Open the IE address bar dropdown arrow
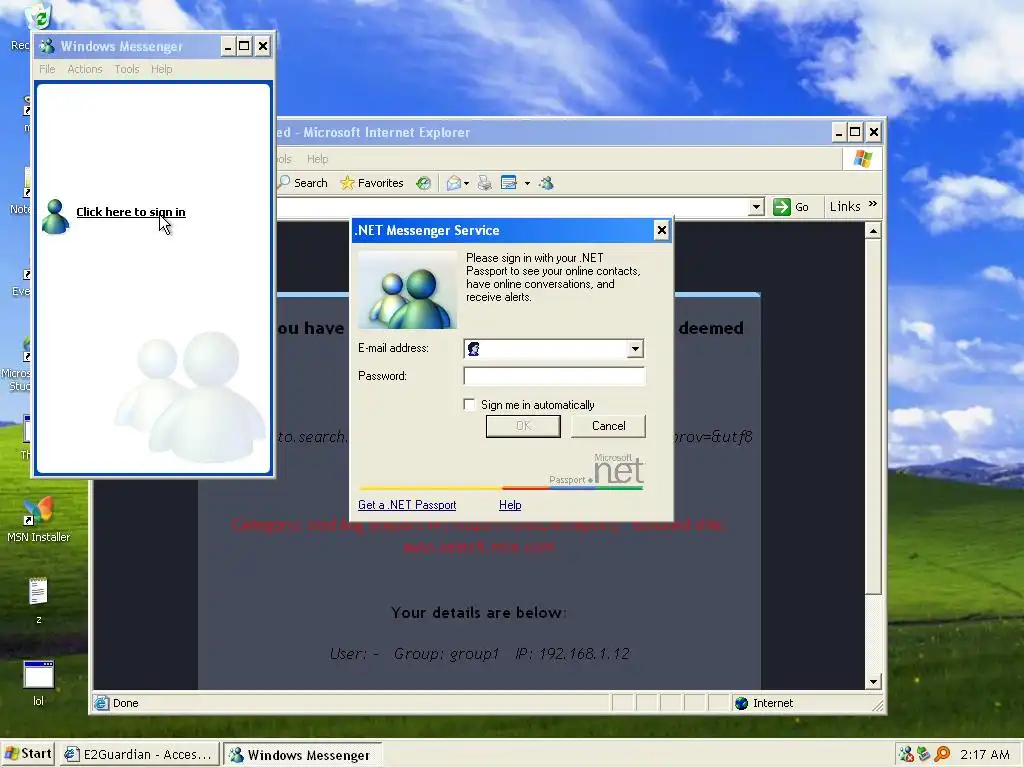The height and width of the screenshot is (768, 1024). (756, 207)
